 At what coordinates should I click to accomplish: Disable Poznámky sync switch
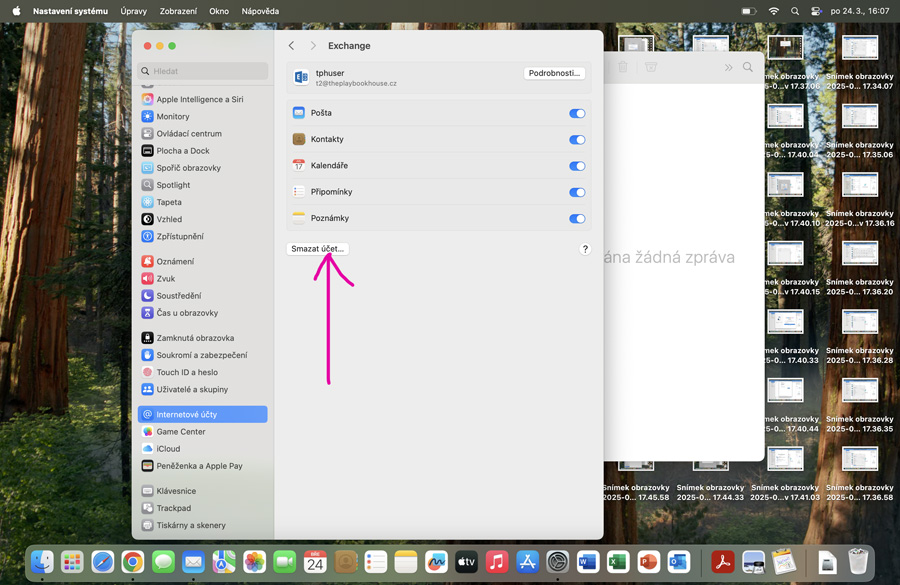(577, 218)
